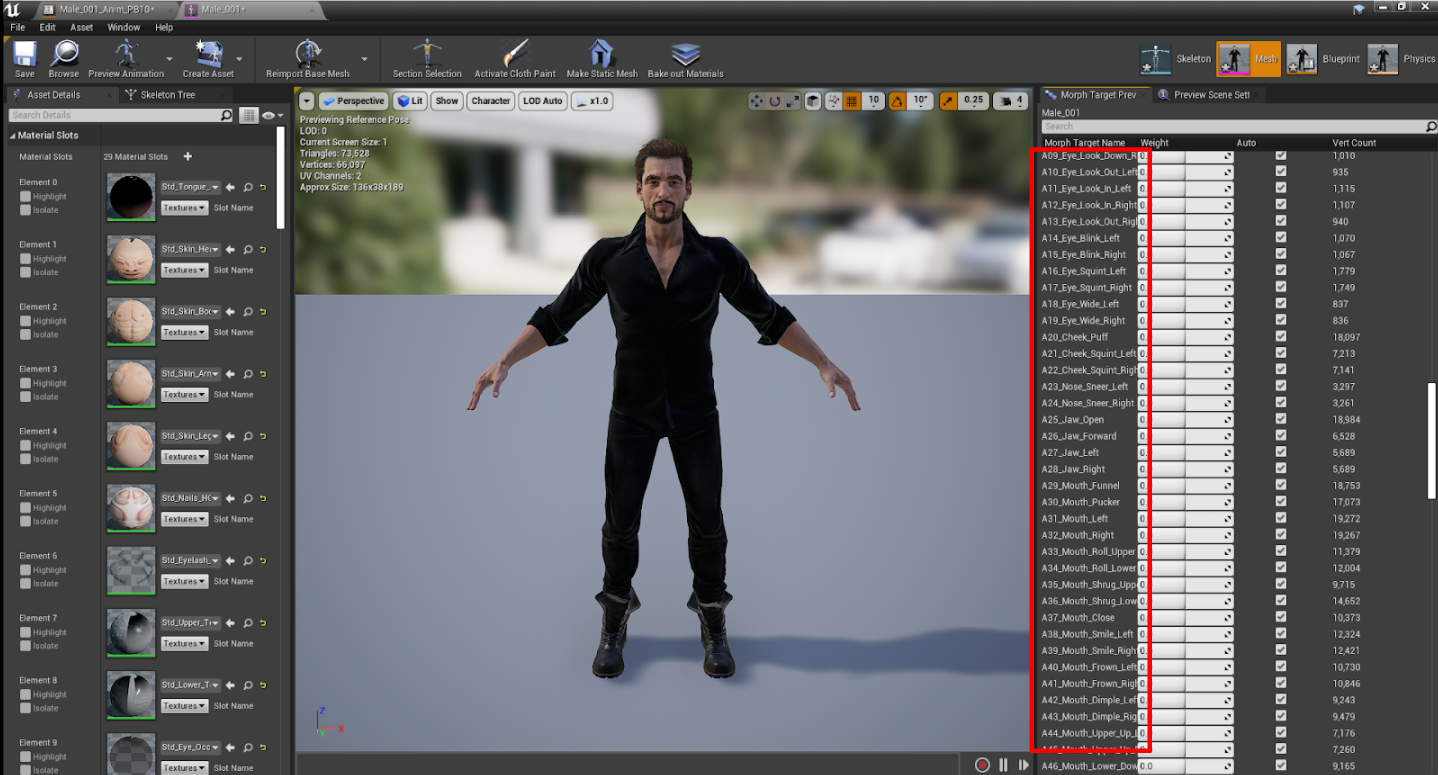Open the details view options eye dropdown

271,115
